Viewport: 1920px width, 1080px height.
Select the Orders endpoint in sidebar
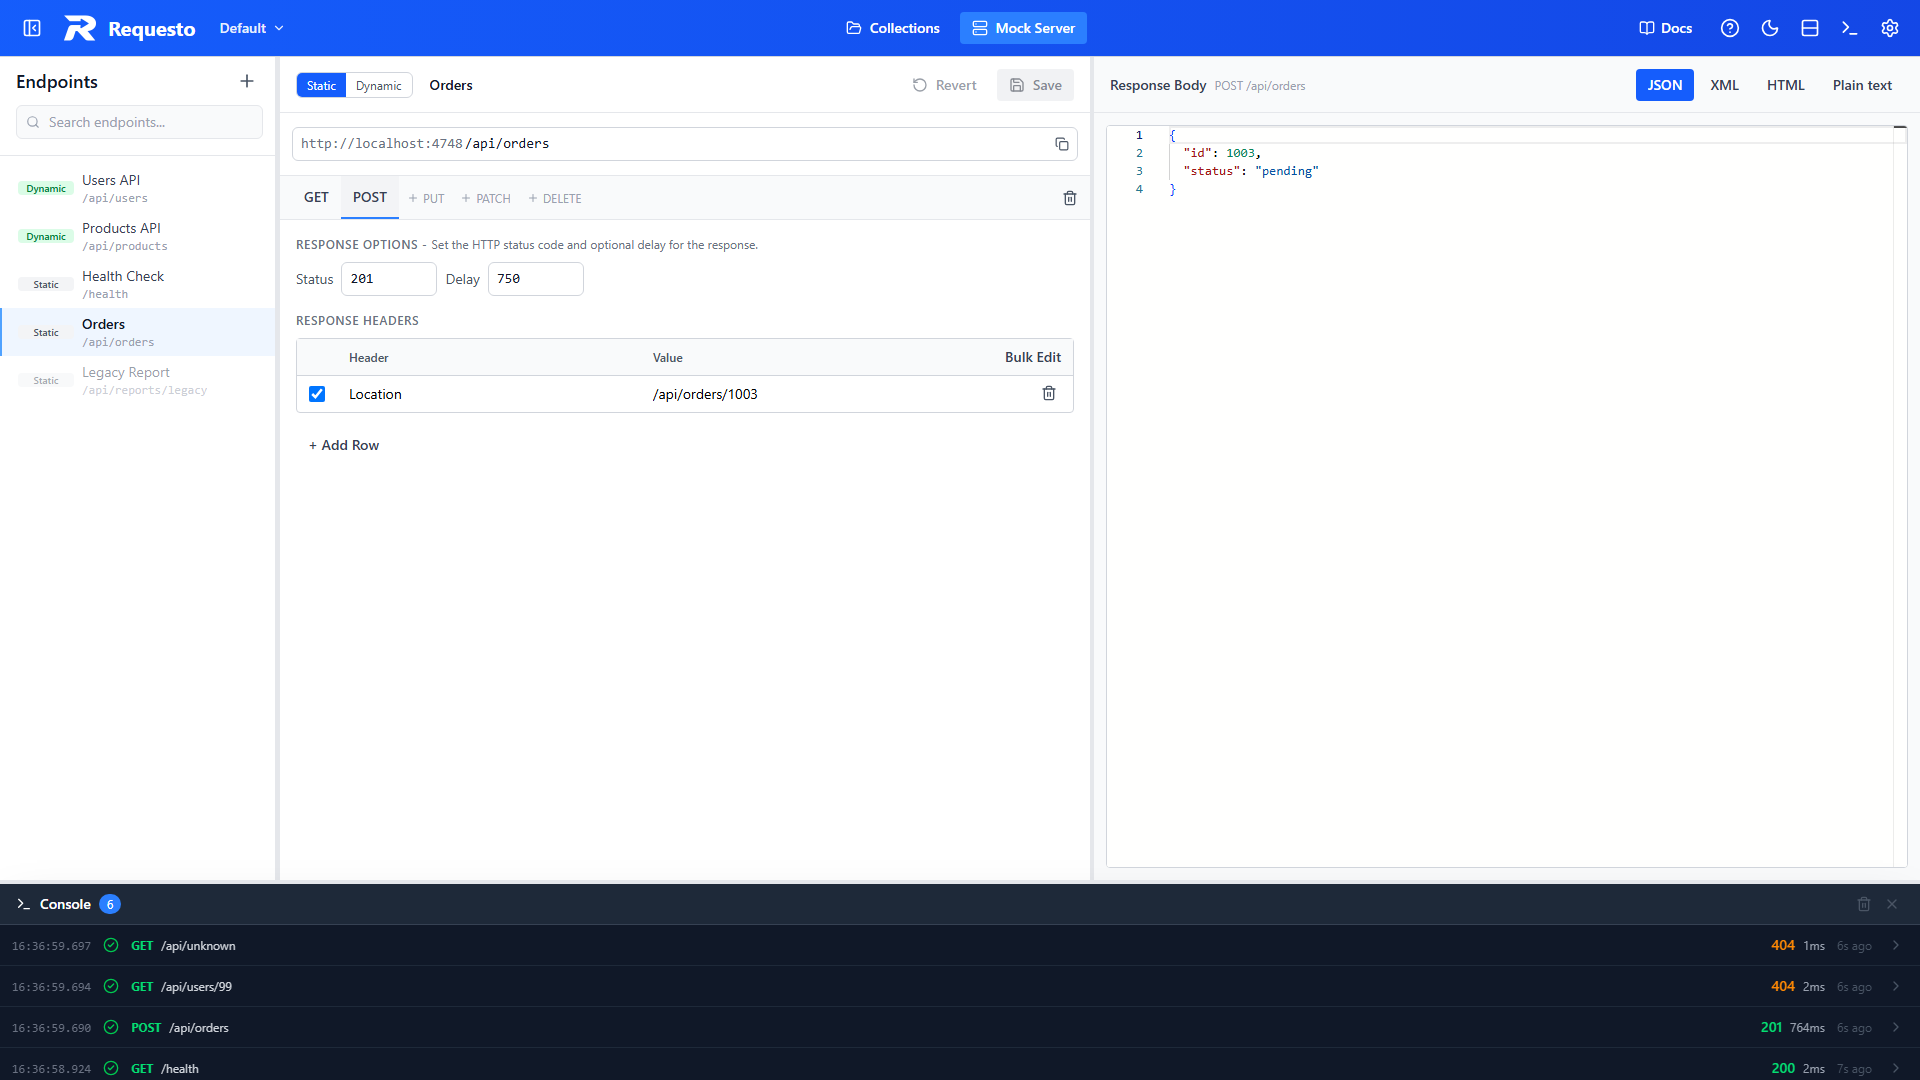tap(138, 332)
